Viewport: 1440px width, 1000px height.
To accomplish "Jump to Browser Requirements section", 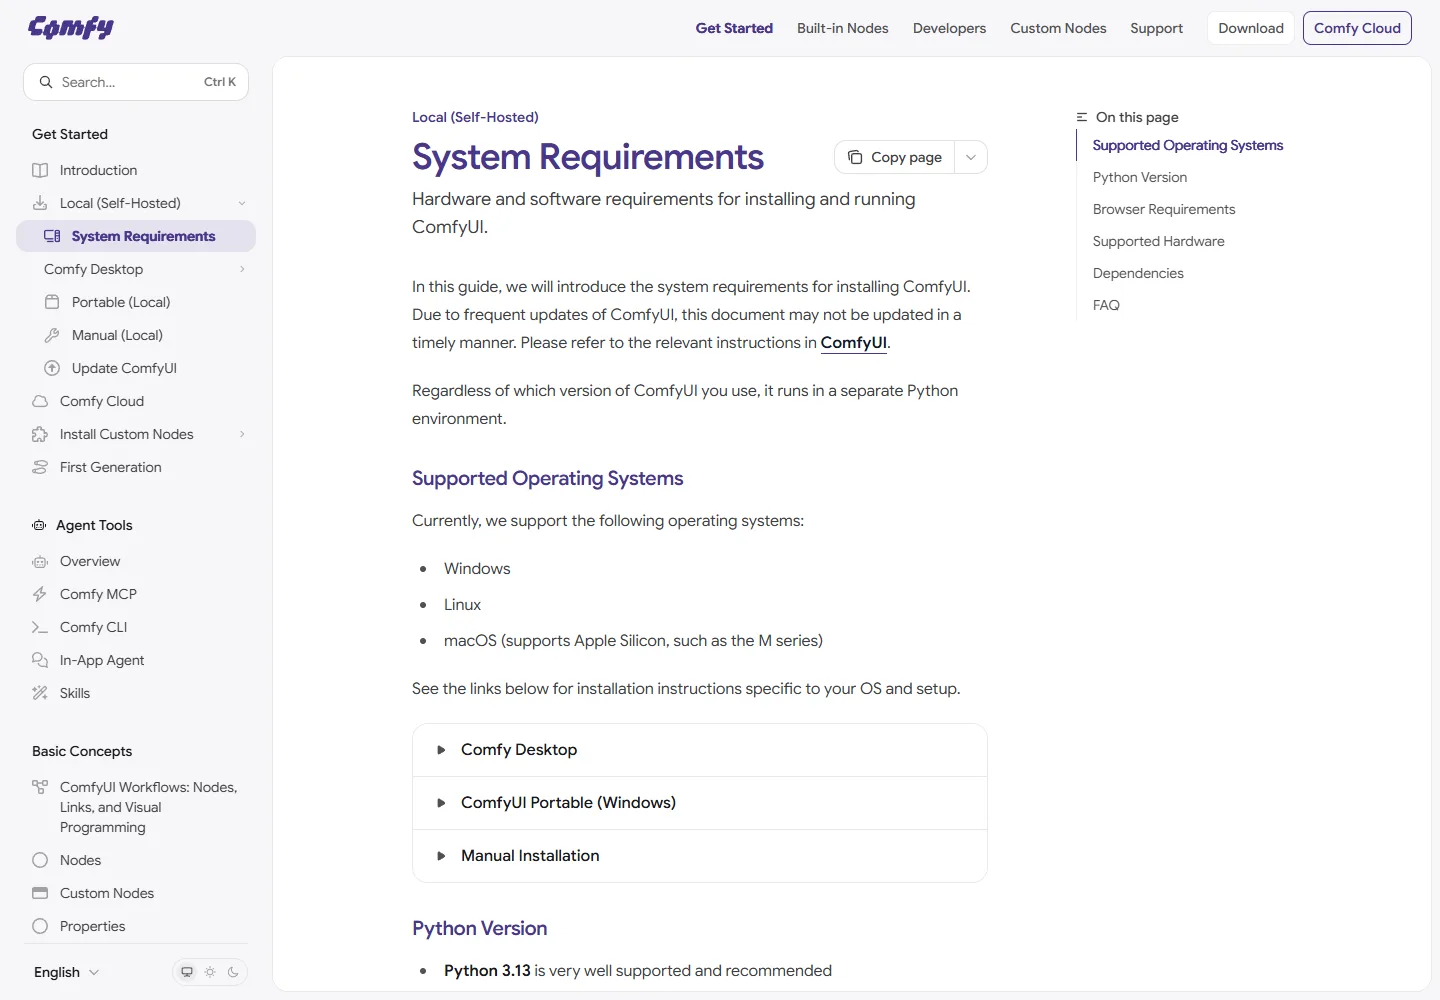I will pyautogui.click(x=1164, y=209).
